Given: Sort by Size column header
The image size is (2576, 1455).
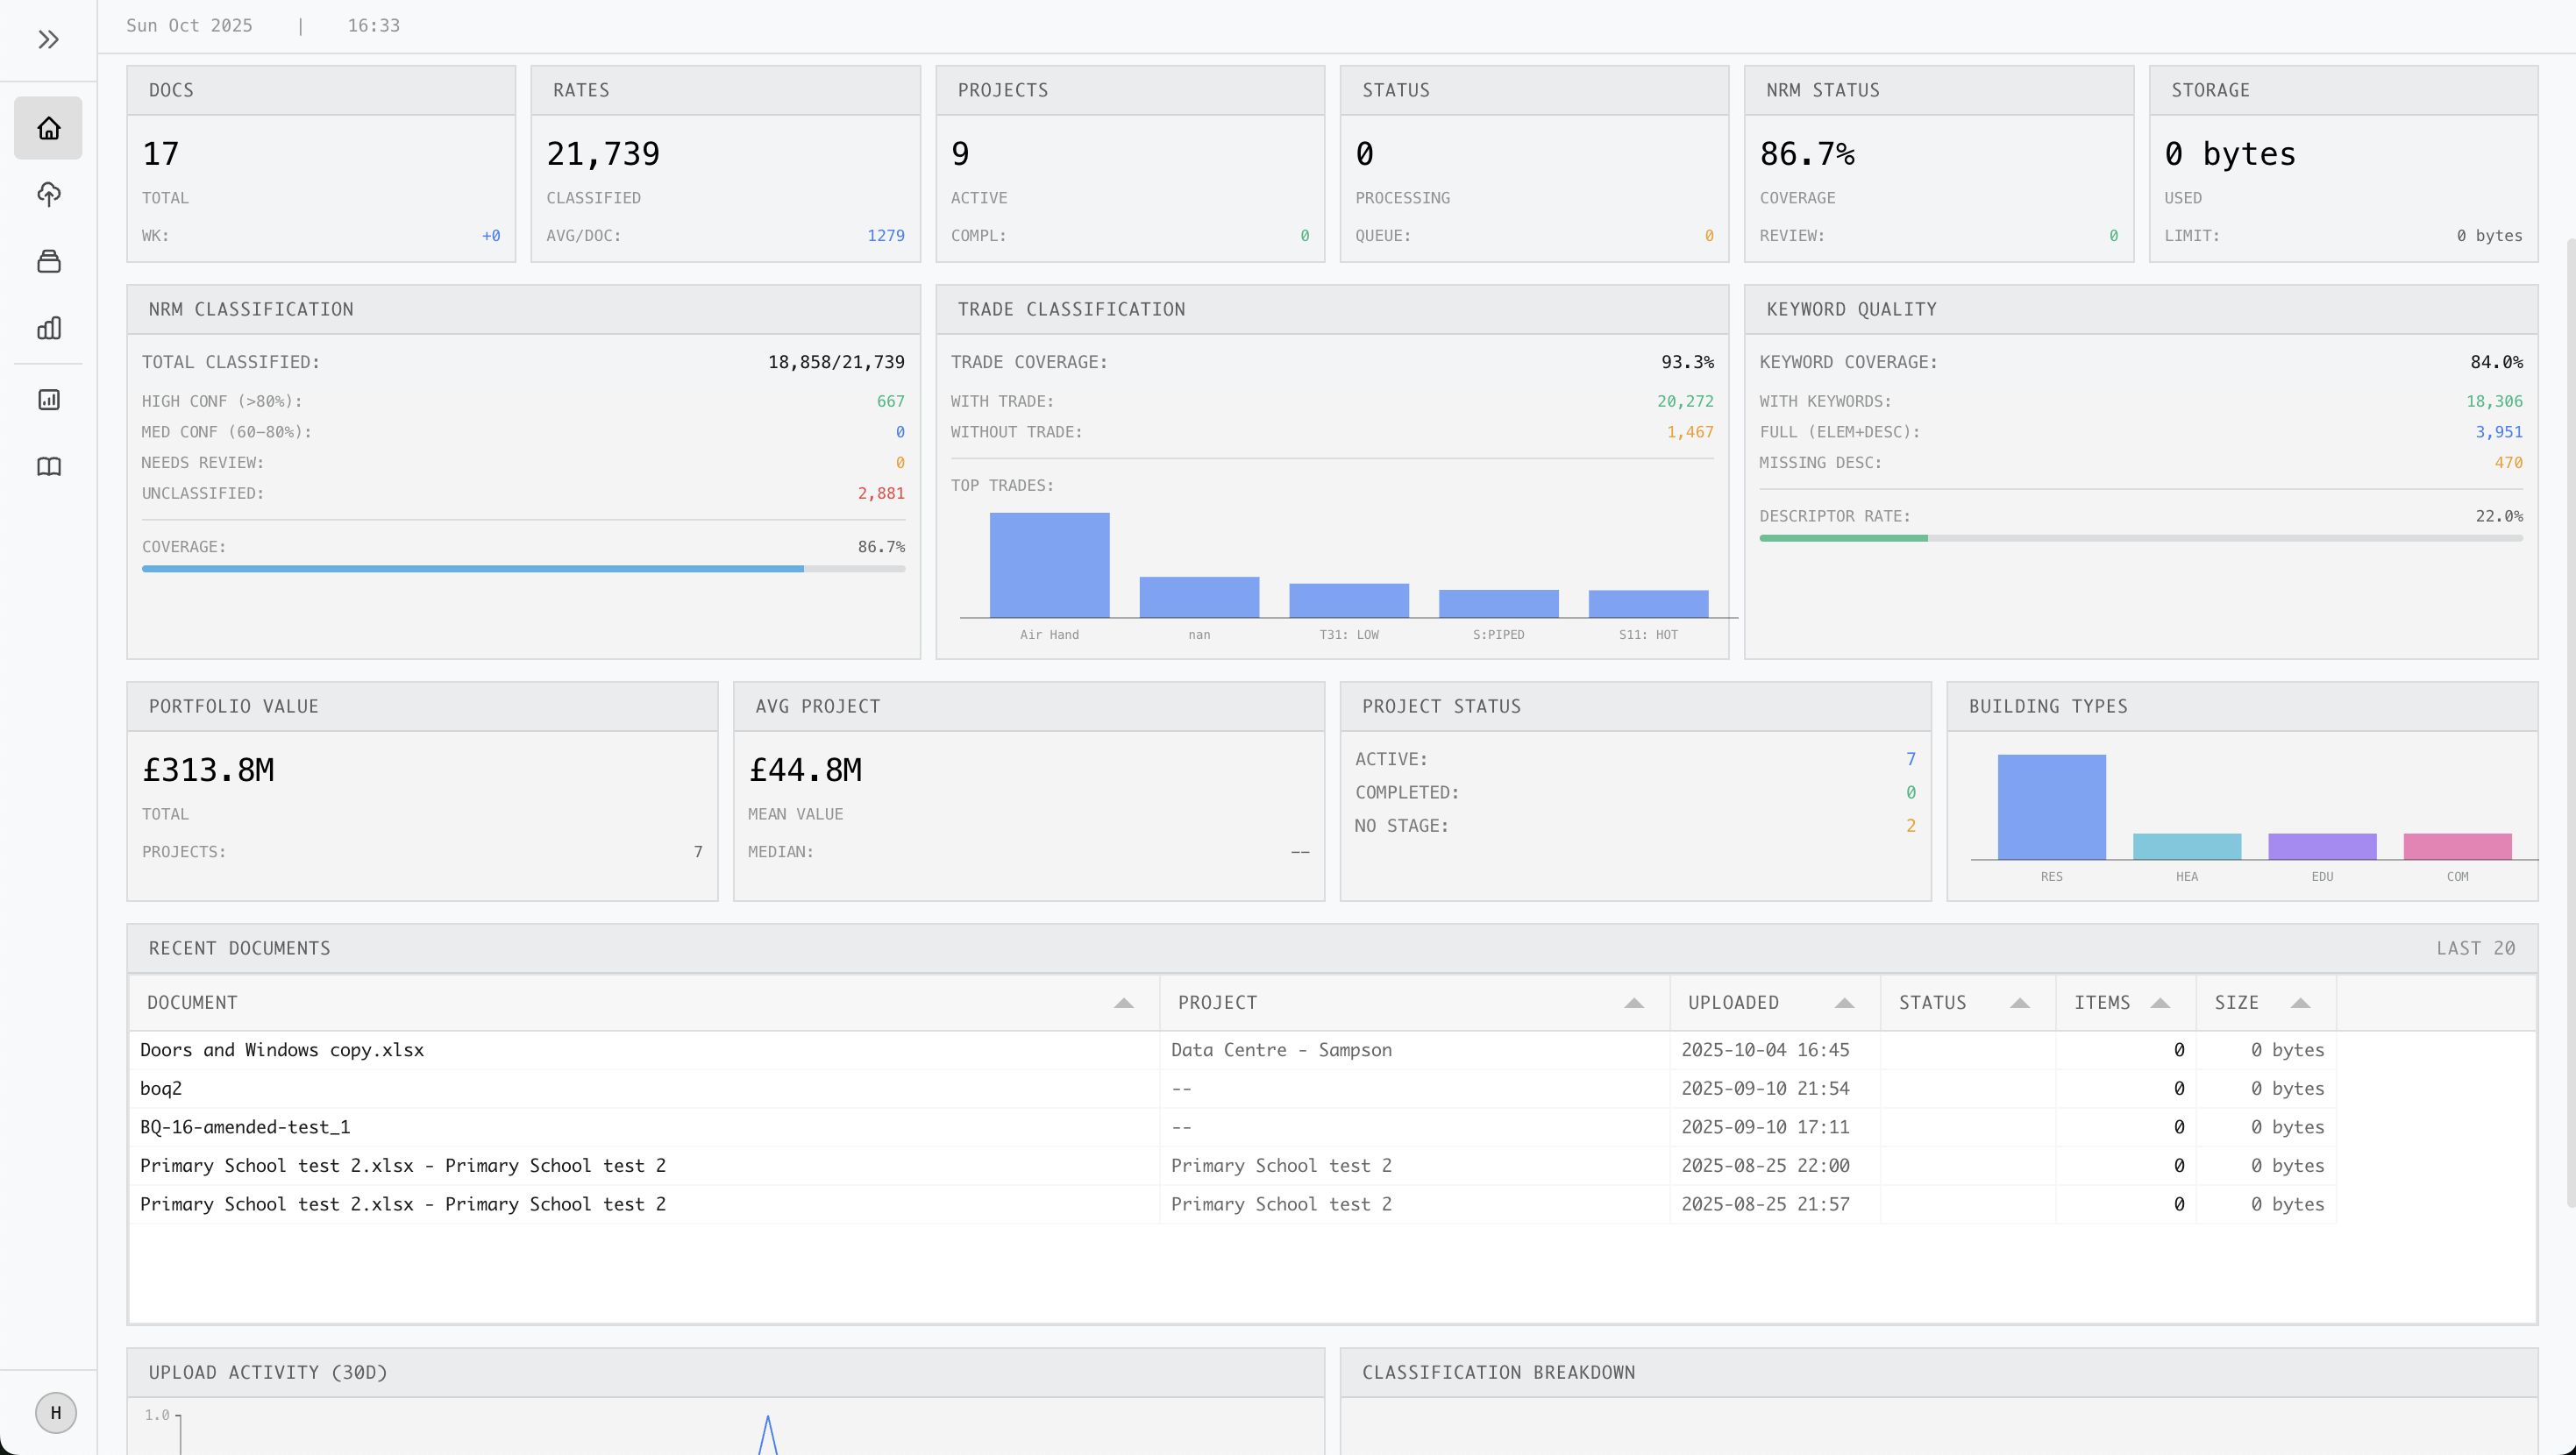Looking at the screenshot, I should pos(2236,1003).
